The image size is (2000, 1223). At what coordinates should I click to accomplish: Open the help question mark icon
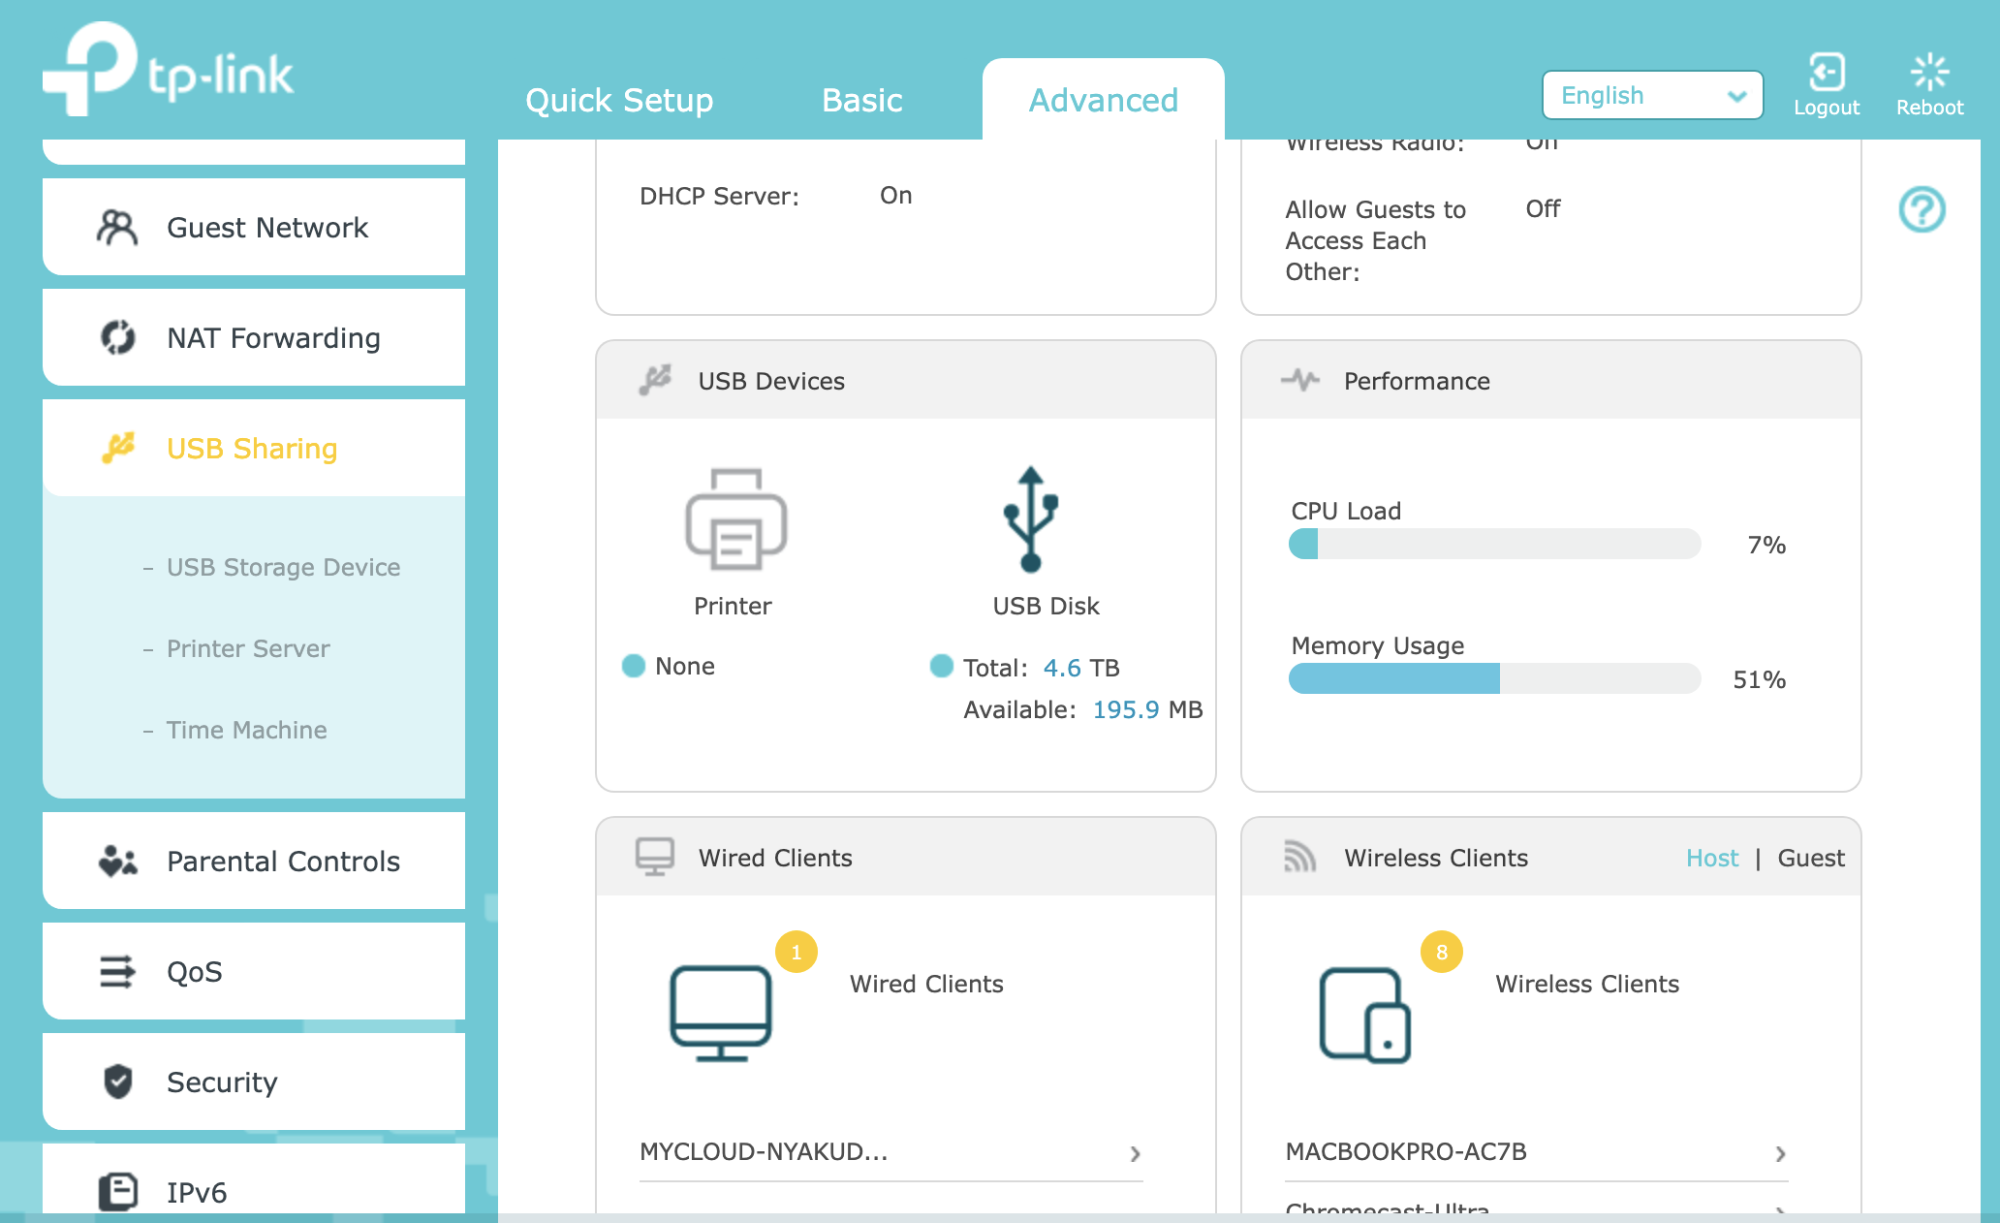coord(1921,210)
